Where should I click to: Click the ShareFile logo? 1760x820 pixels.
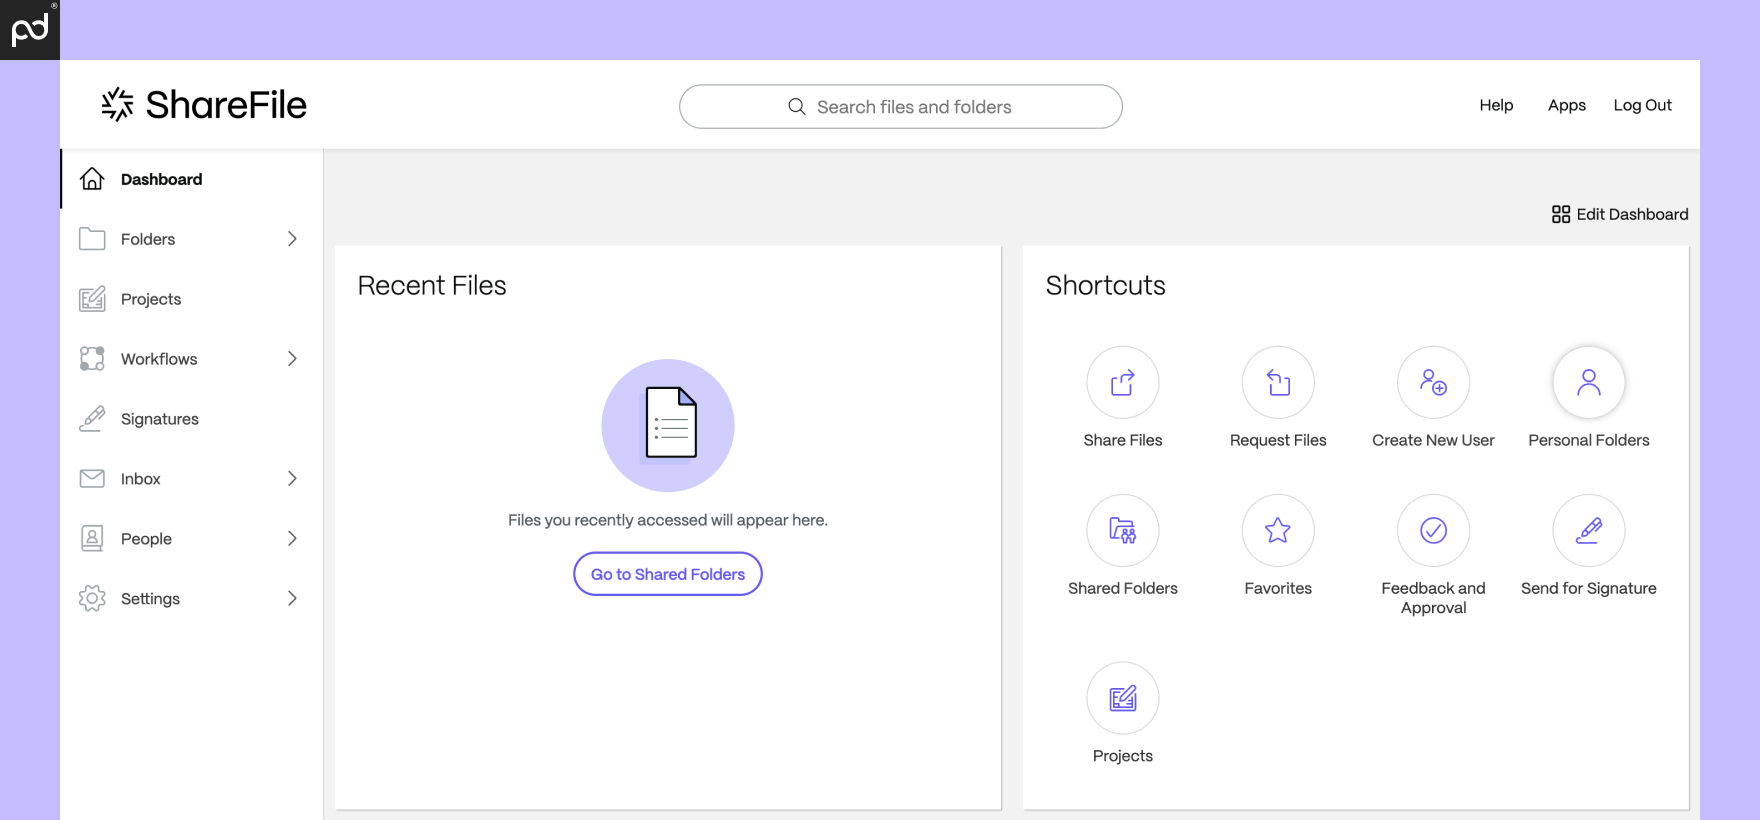pos(204,104)
